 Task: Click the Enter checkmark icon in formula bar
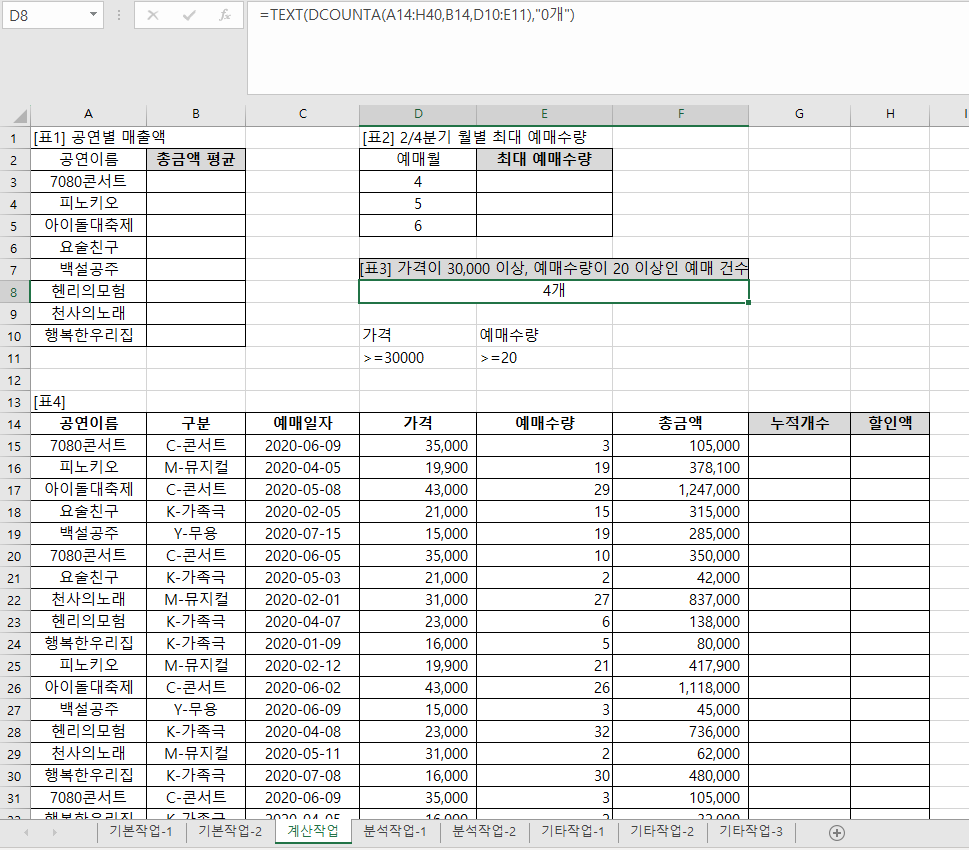point(189,15)
